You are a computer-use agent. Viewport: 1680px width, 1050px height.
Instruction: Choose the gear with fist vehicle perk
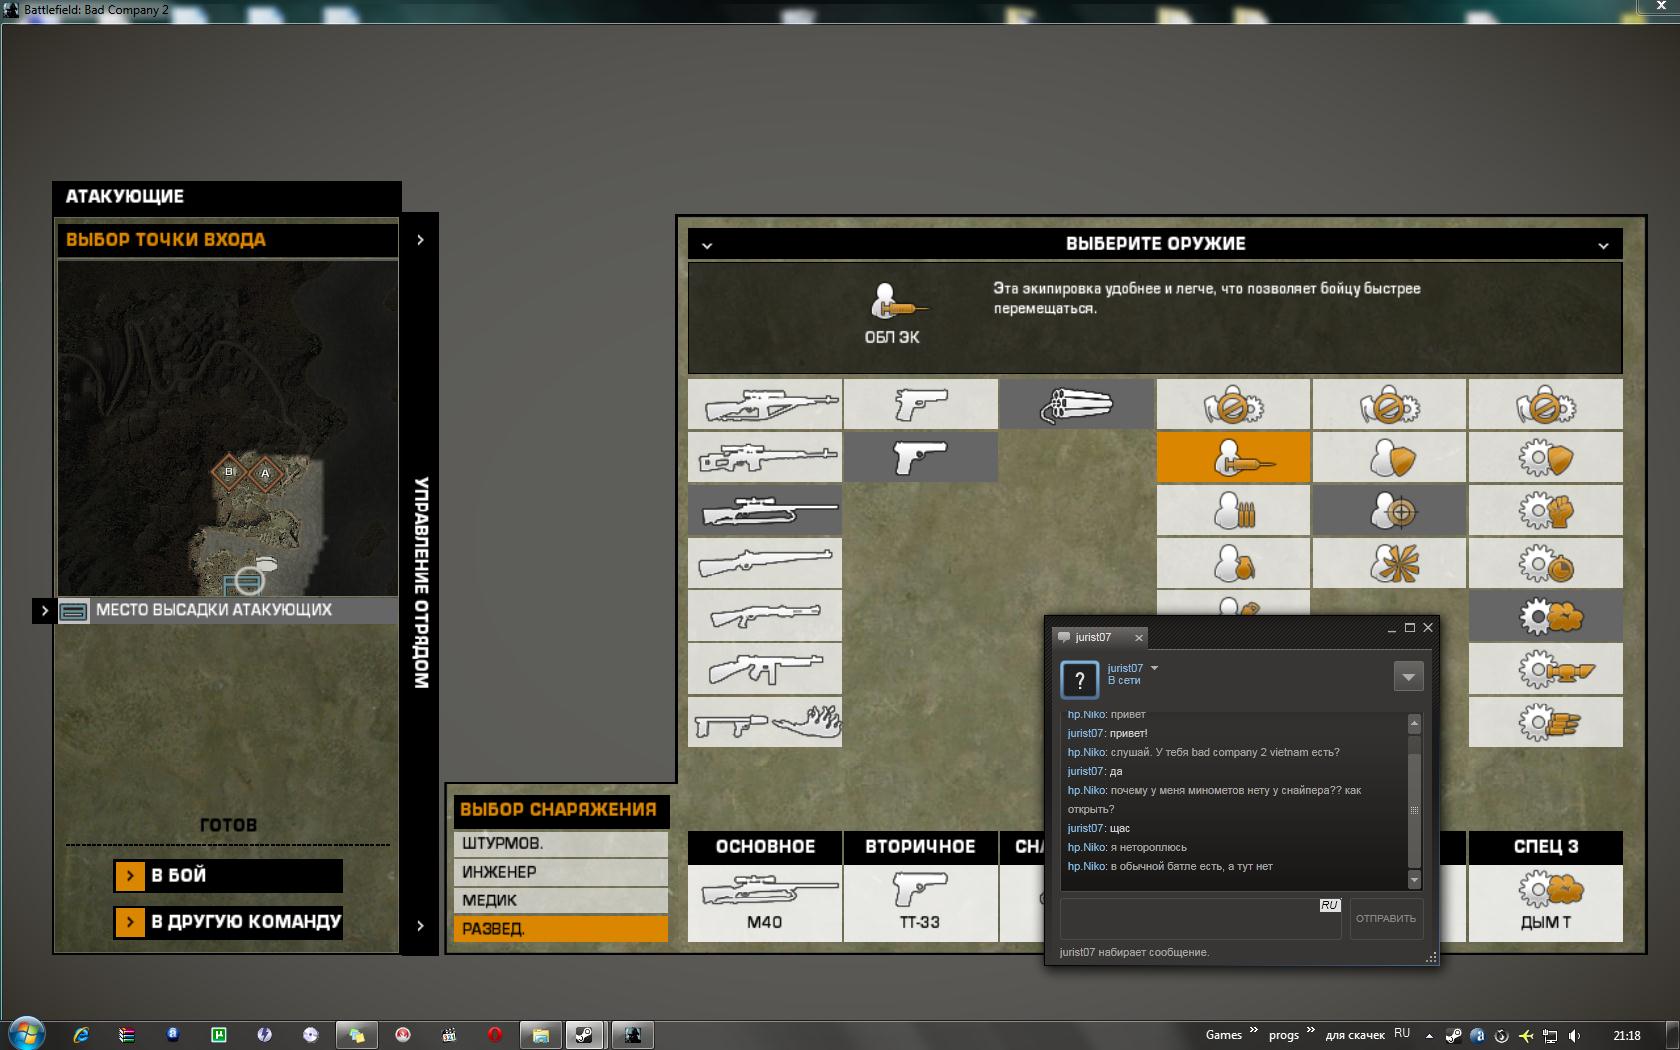point(1545,510)
